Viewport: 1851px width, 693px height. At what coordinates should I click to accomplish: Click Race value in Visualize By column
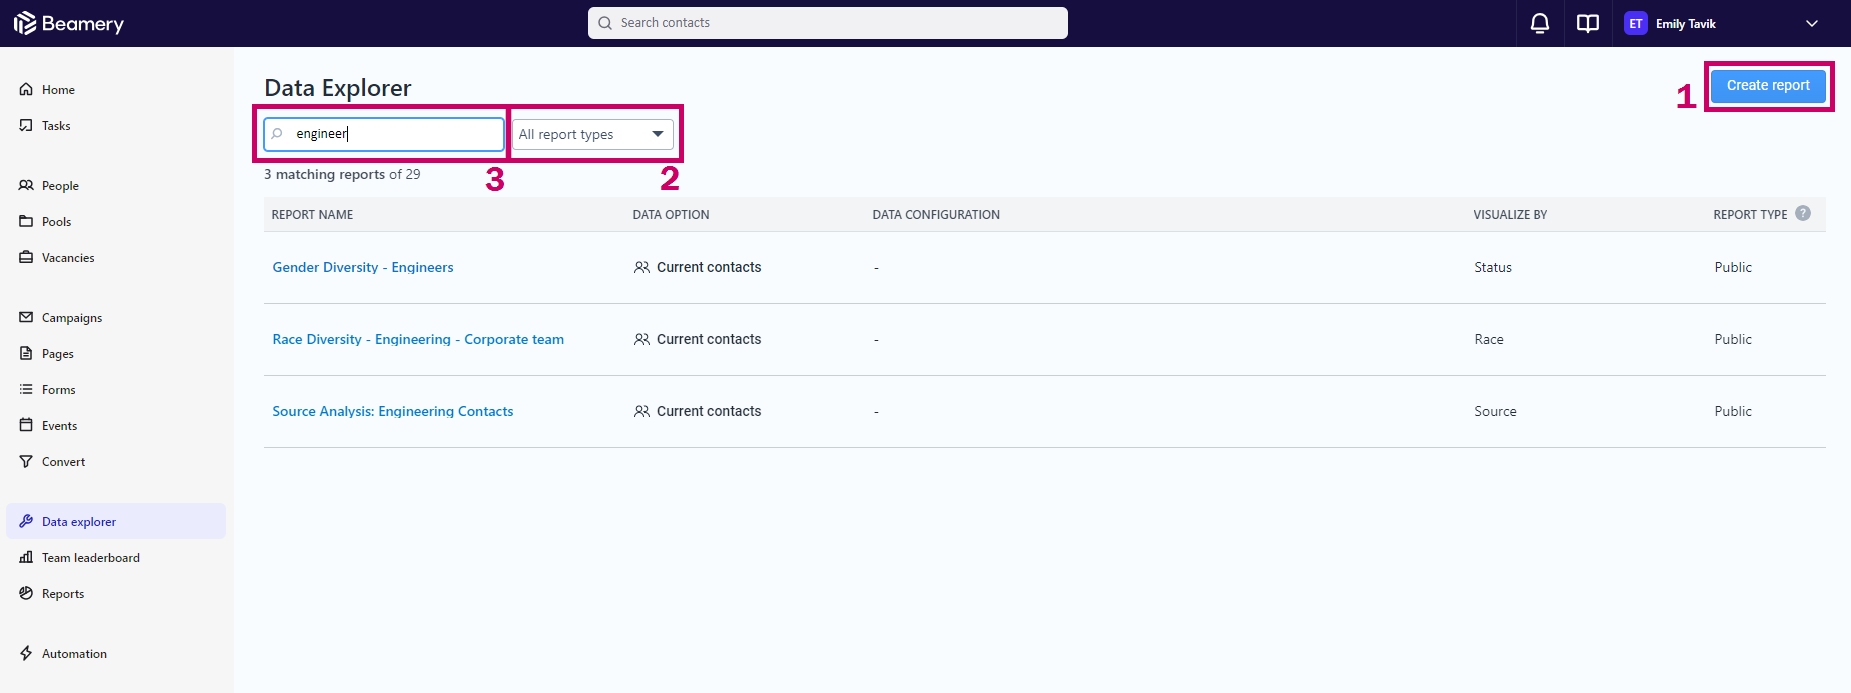point(1489,339)
